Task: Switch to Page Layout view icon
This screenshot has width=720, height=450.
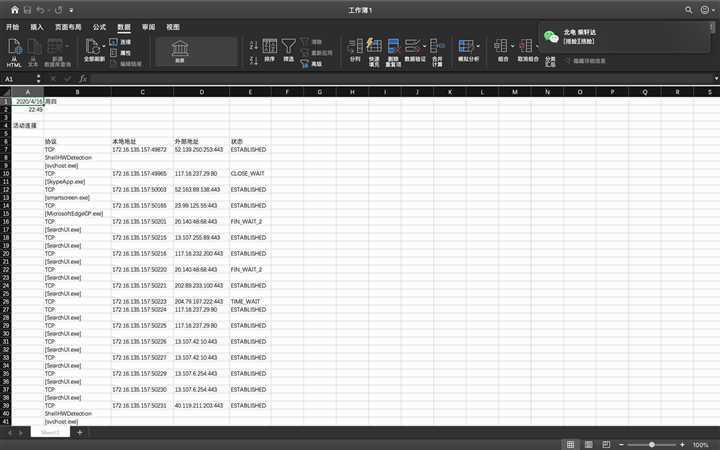Action: click(x=588, y=444)
